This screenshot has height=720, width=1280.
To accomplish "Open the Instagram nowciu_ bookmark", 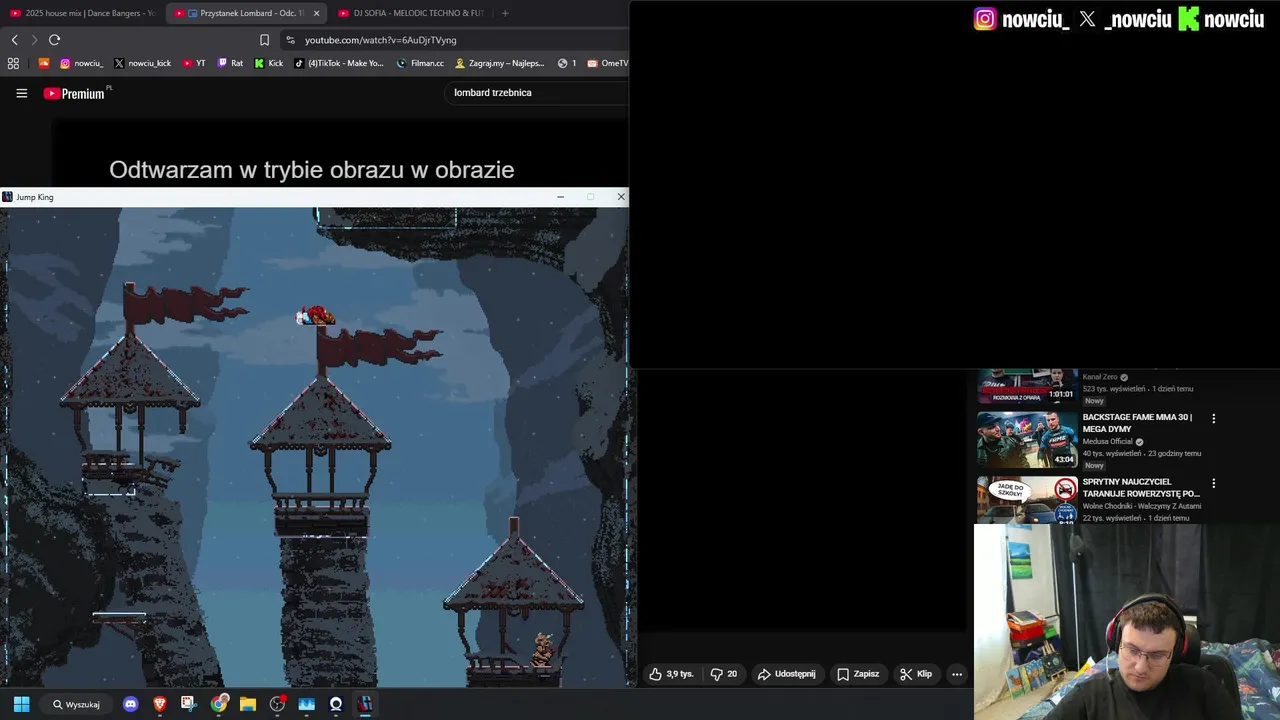I will (81, 63).
